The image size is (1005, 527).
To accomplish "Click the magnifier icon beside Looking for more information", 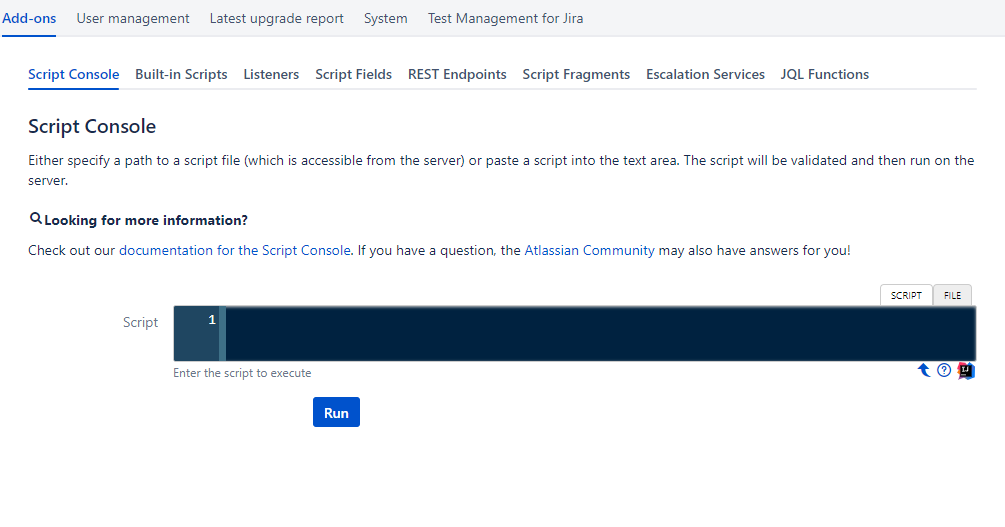I will coord(36,219).
